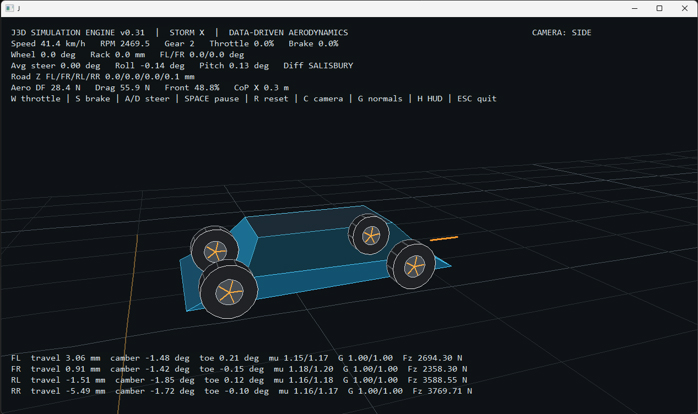Click the 'Pitch 0.13 deg' value
The width and height of the screenshot is (698, 414).
tap(234, 66)
